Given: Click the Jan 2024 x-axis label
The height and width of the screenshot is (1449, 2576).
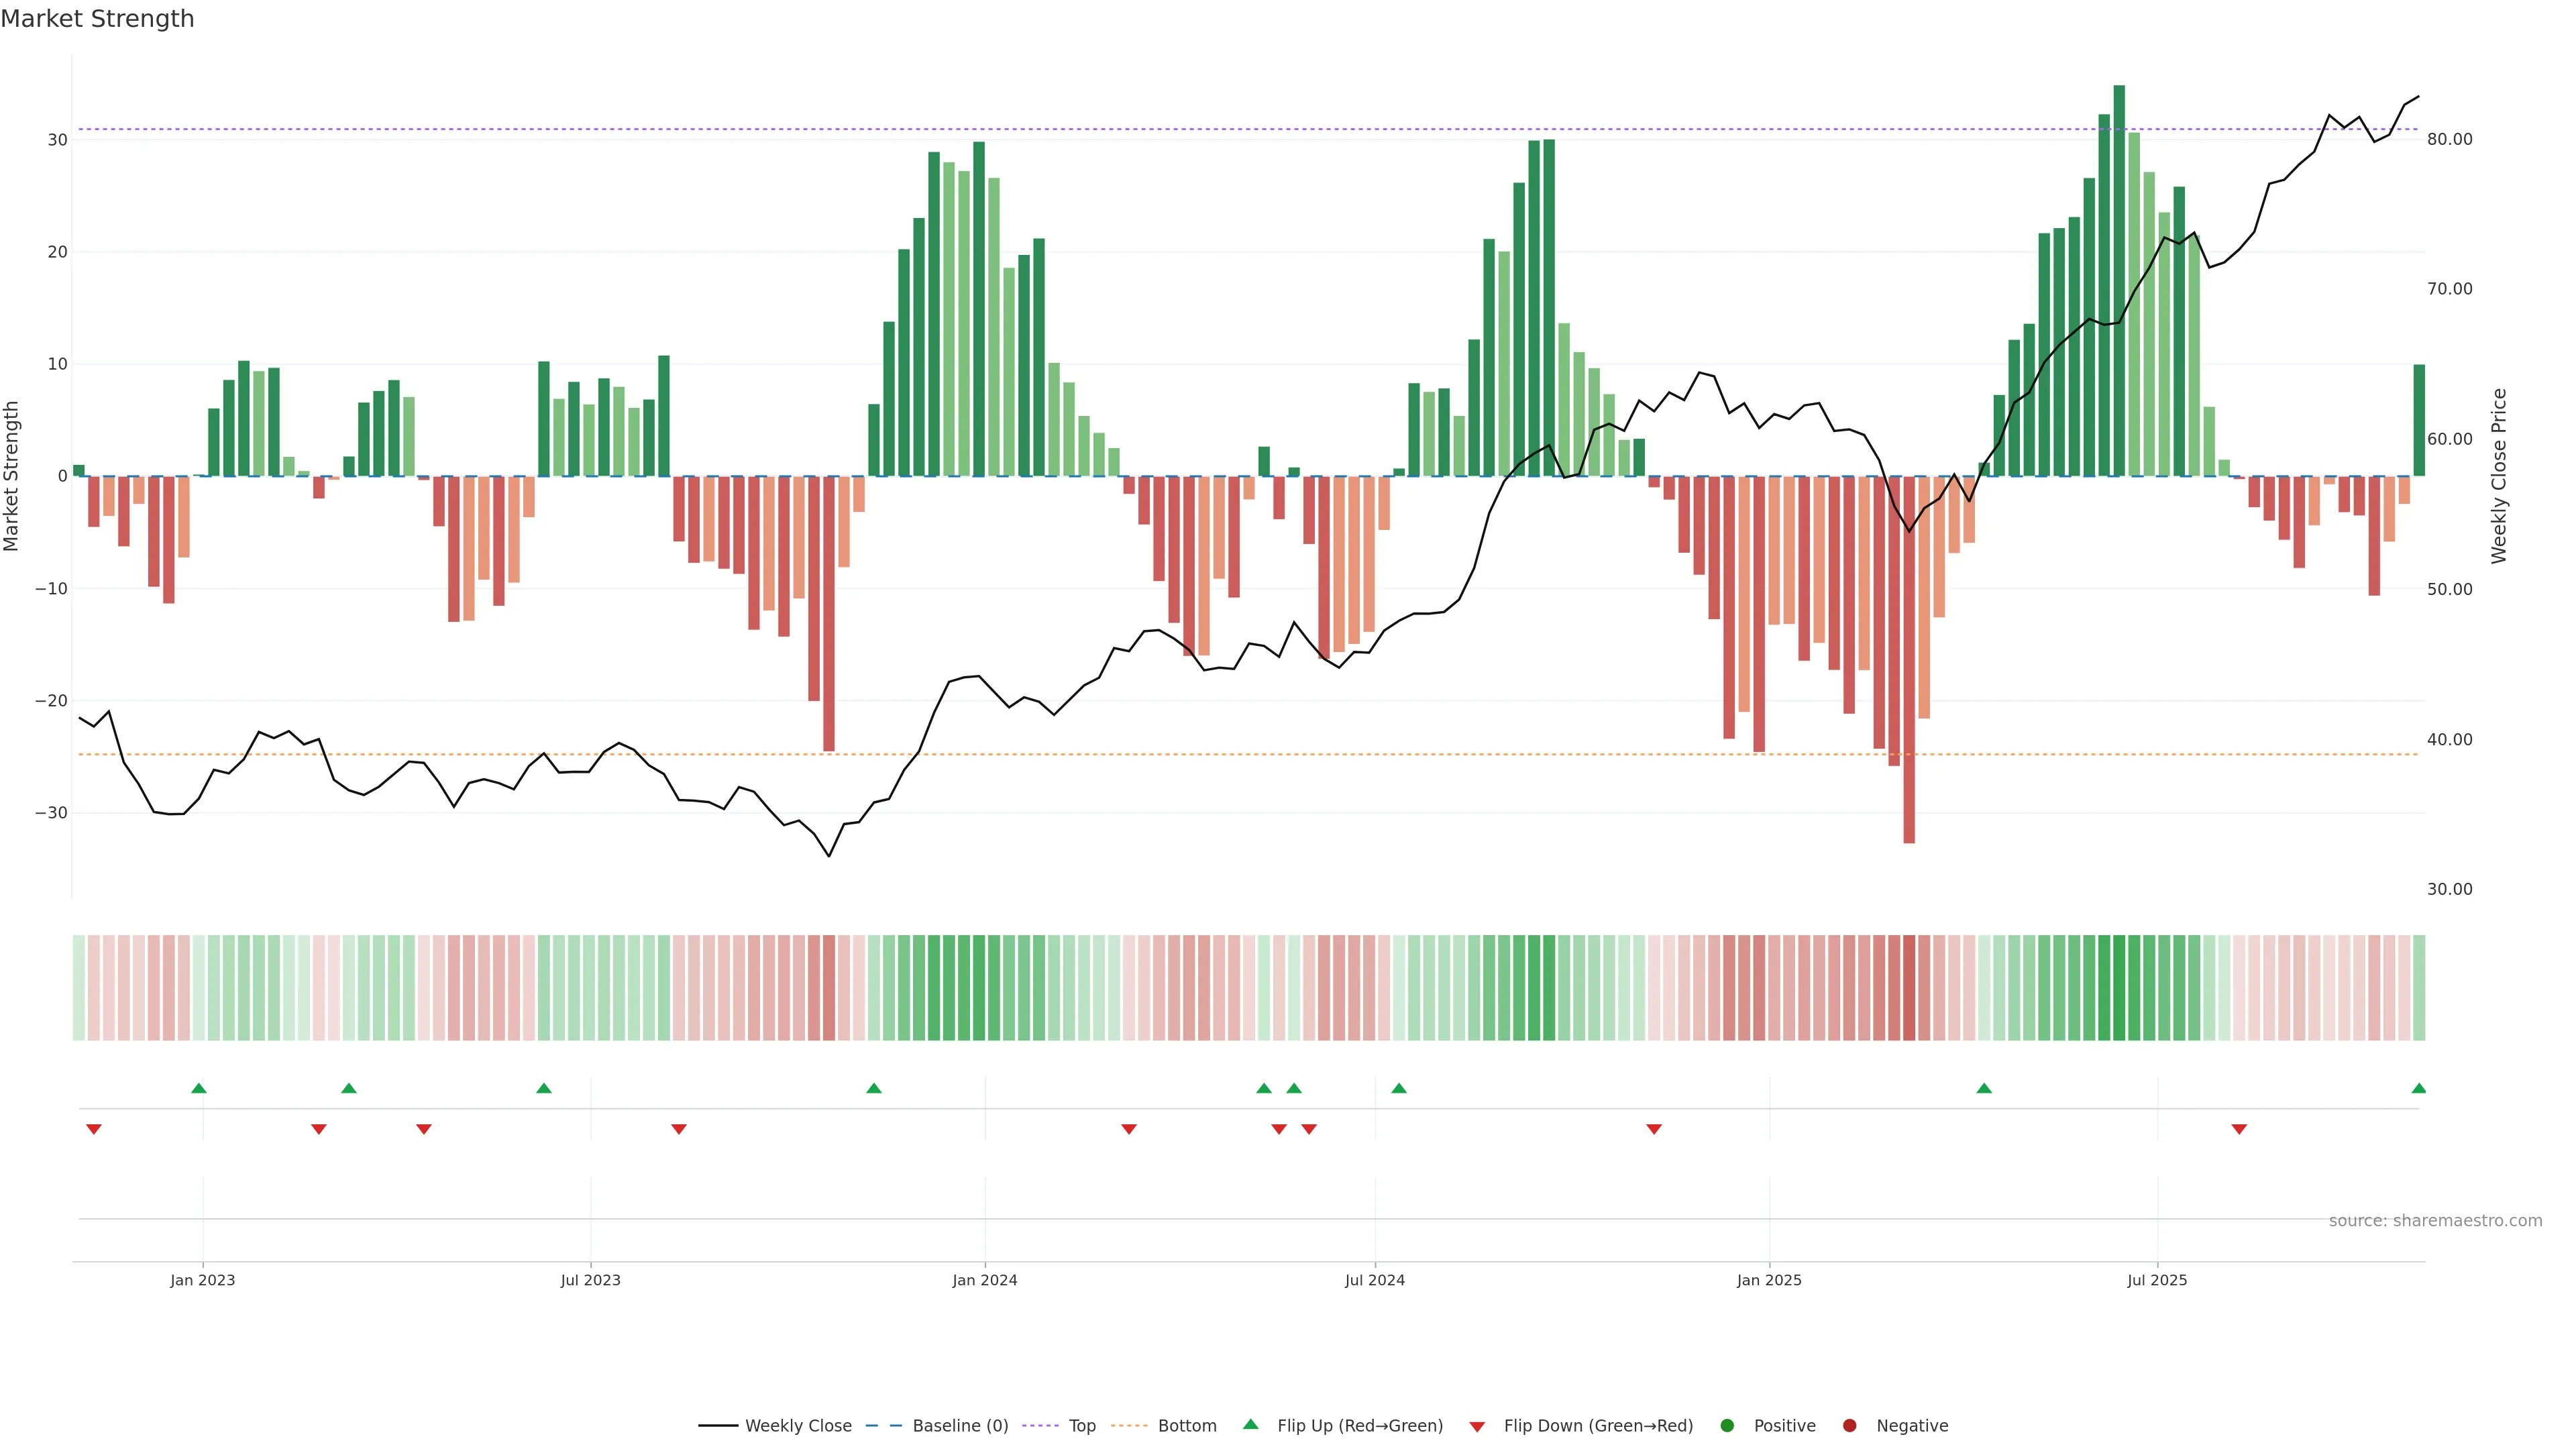Looking at the screenshot, I should [984, 1280].
